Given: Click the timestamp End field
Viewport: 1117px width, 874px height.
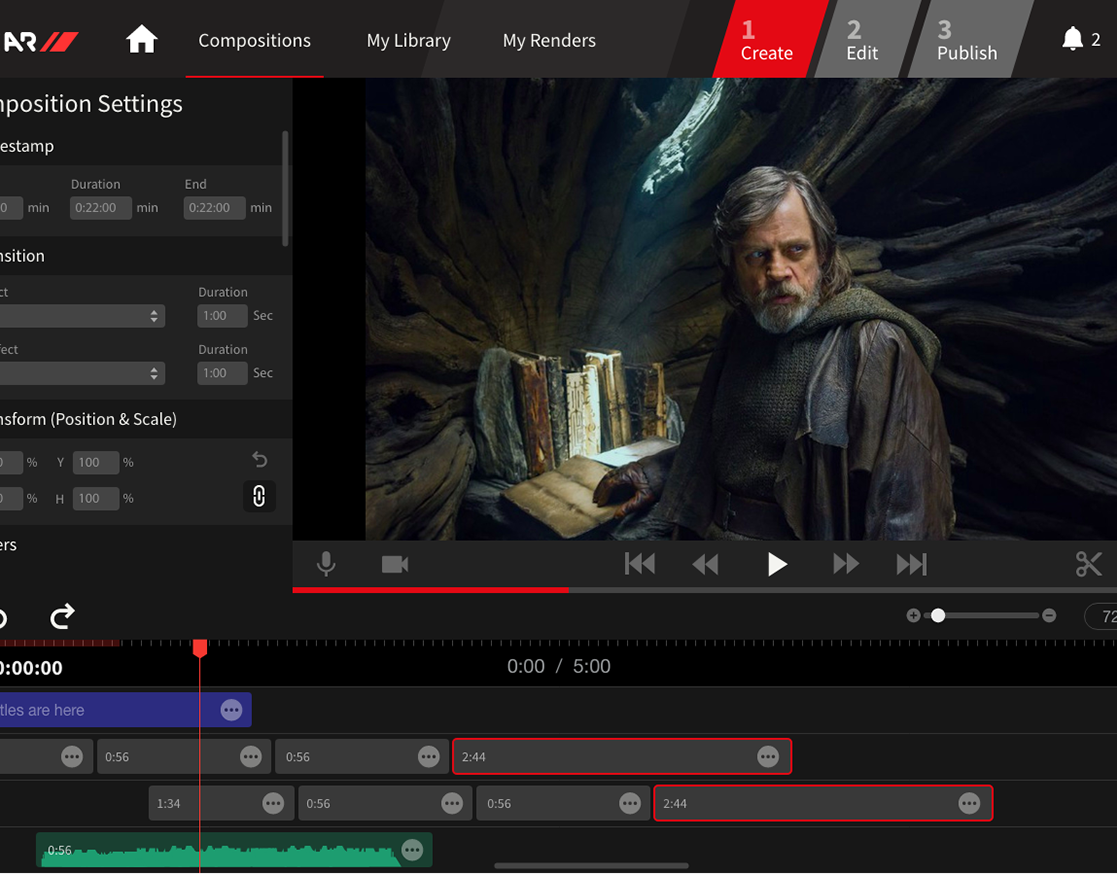Looking at the screenshot, I should pyautogui.click(x=214, y=208).
